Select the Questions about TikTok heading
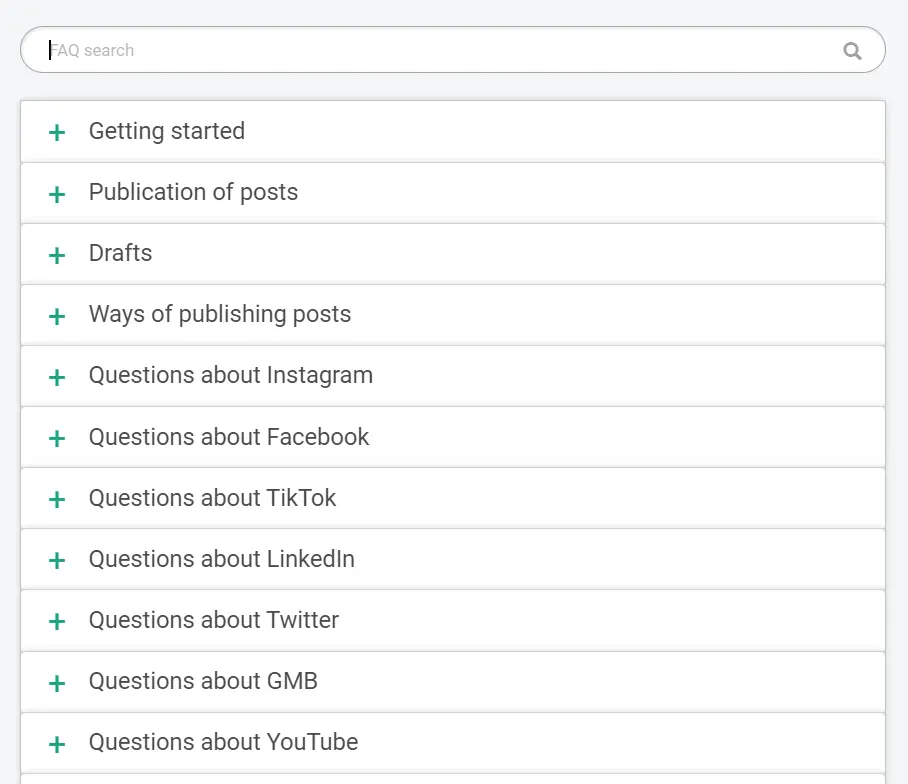The height and width of the screenshot is (784, 908). point(212,498)
